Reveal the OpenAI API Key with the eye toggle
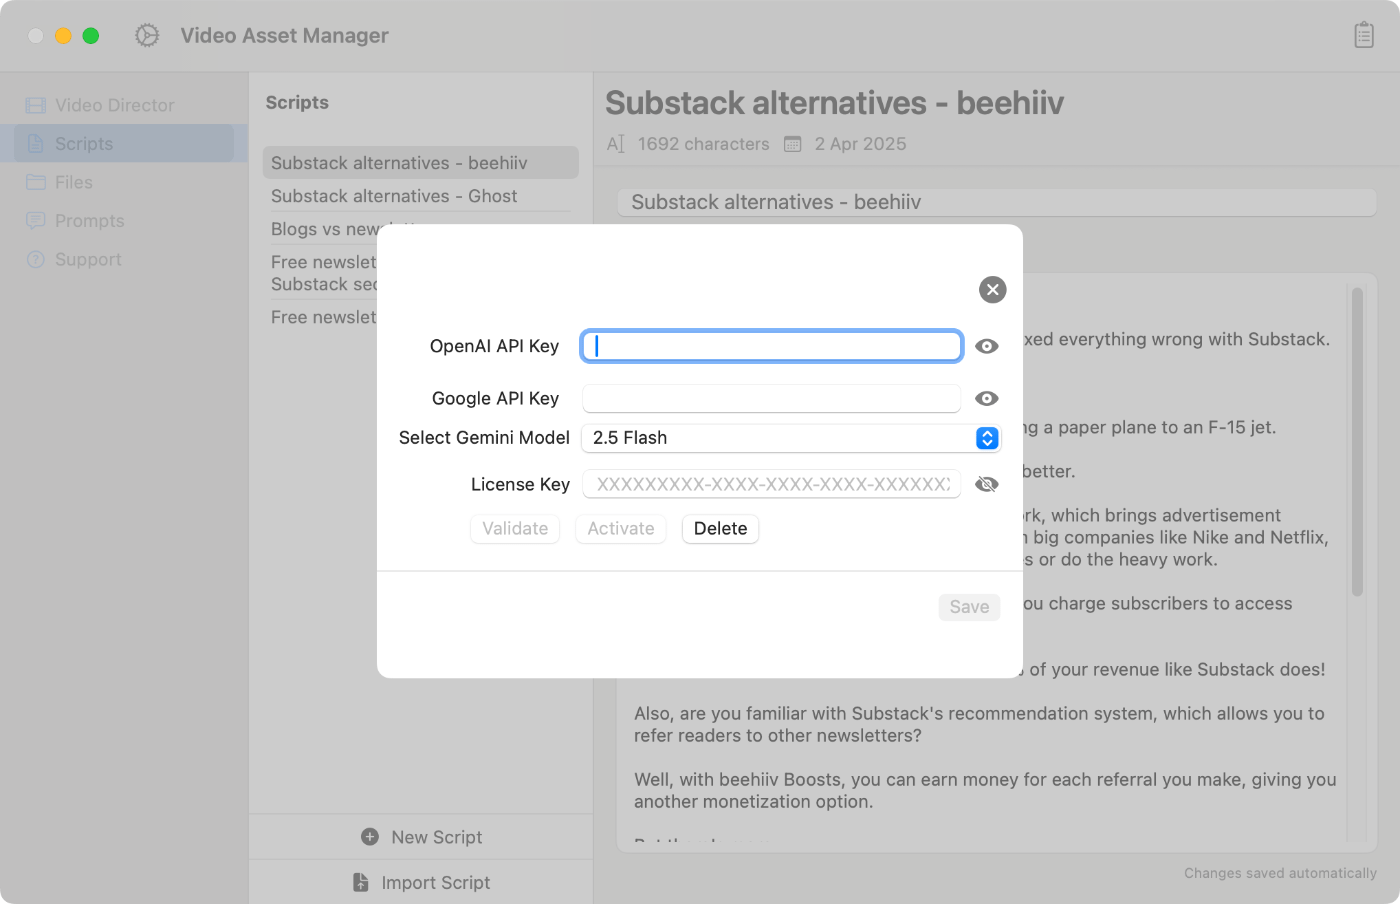Screen dimensions: 1400x904 click(x=987, y=345)
